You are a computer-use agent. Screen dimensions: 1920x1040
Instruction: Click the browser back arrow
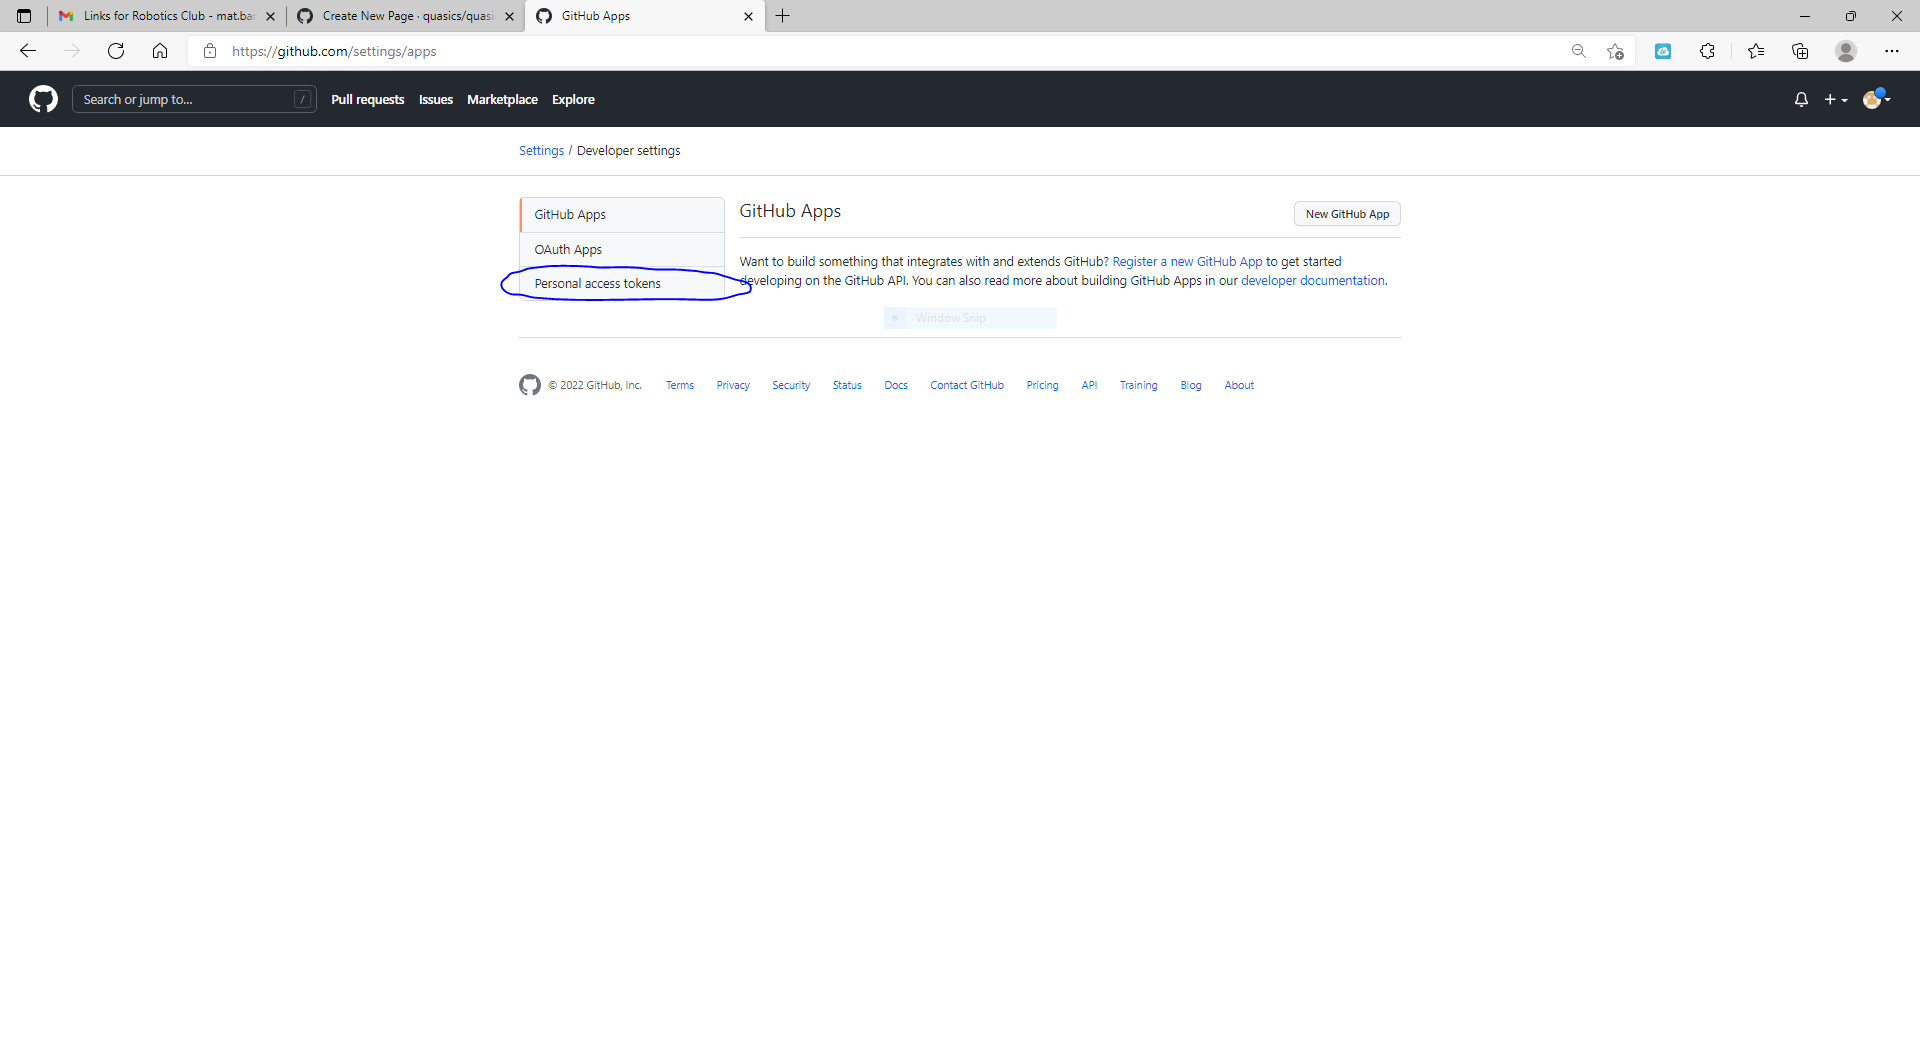coord(28,51)
